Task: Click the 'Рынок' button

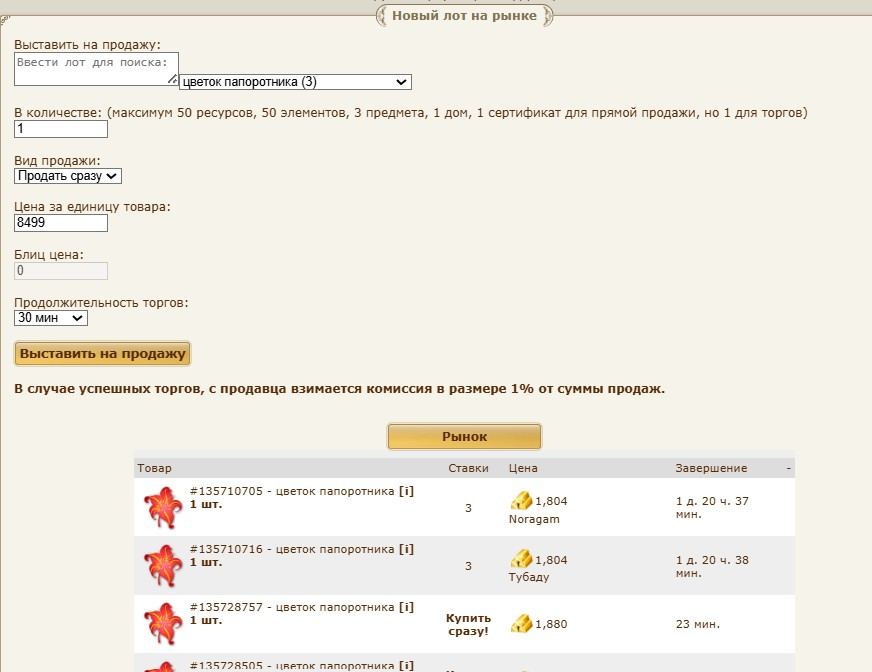Action: 464,437
